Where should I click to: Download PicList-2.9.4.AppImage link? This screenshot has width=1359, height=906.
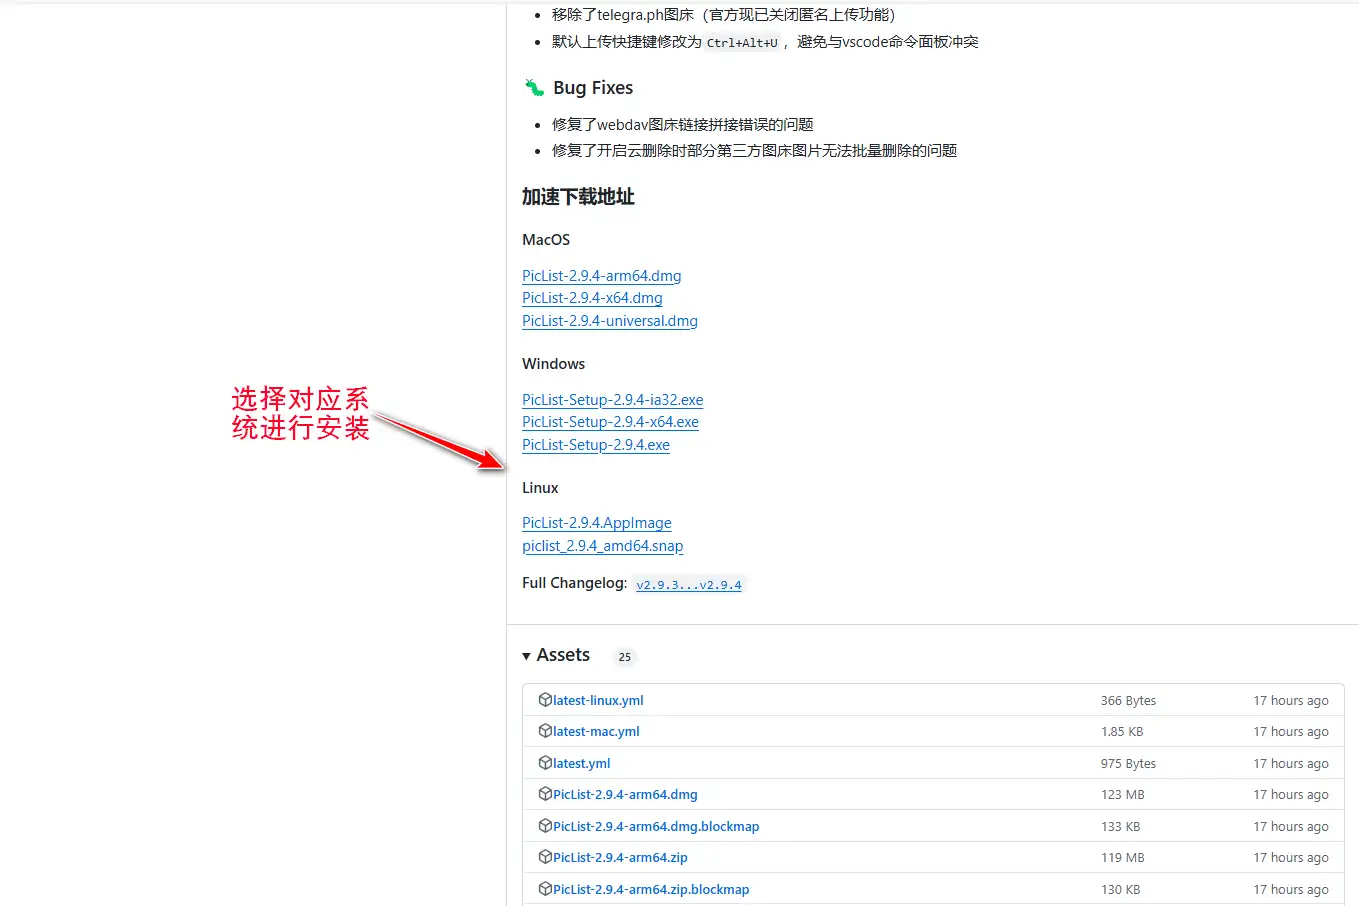click(x=597, y=523)
